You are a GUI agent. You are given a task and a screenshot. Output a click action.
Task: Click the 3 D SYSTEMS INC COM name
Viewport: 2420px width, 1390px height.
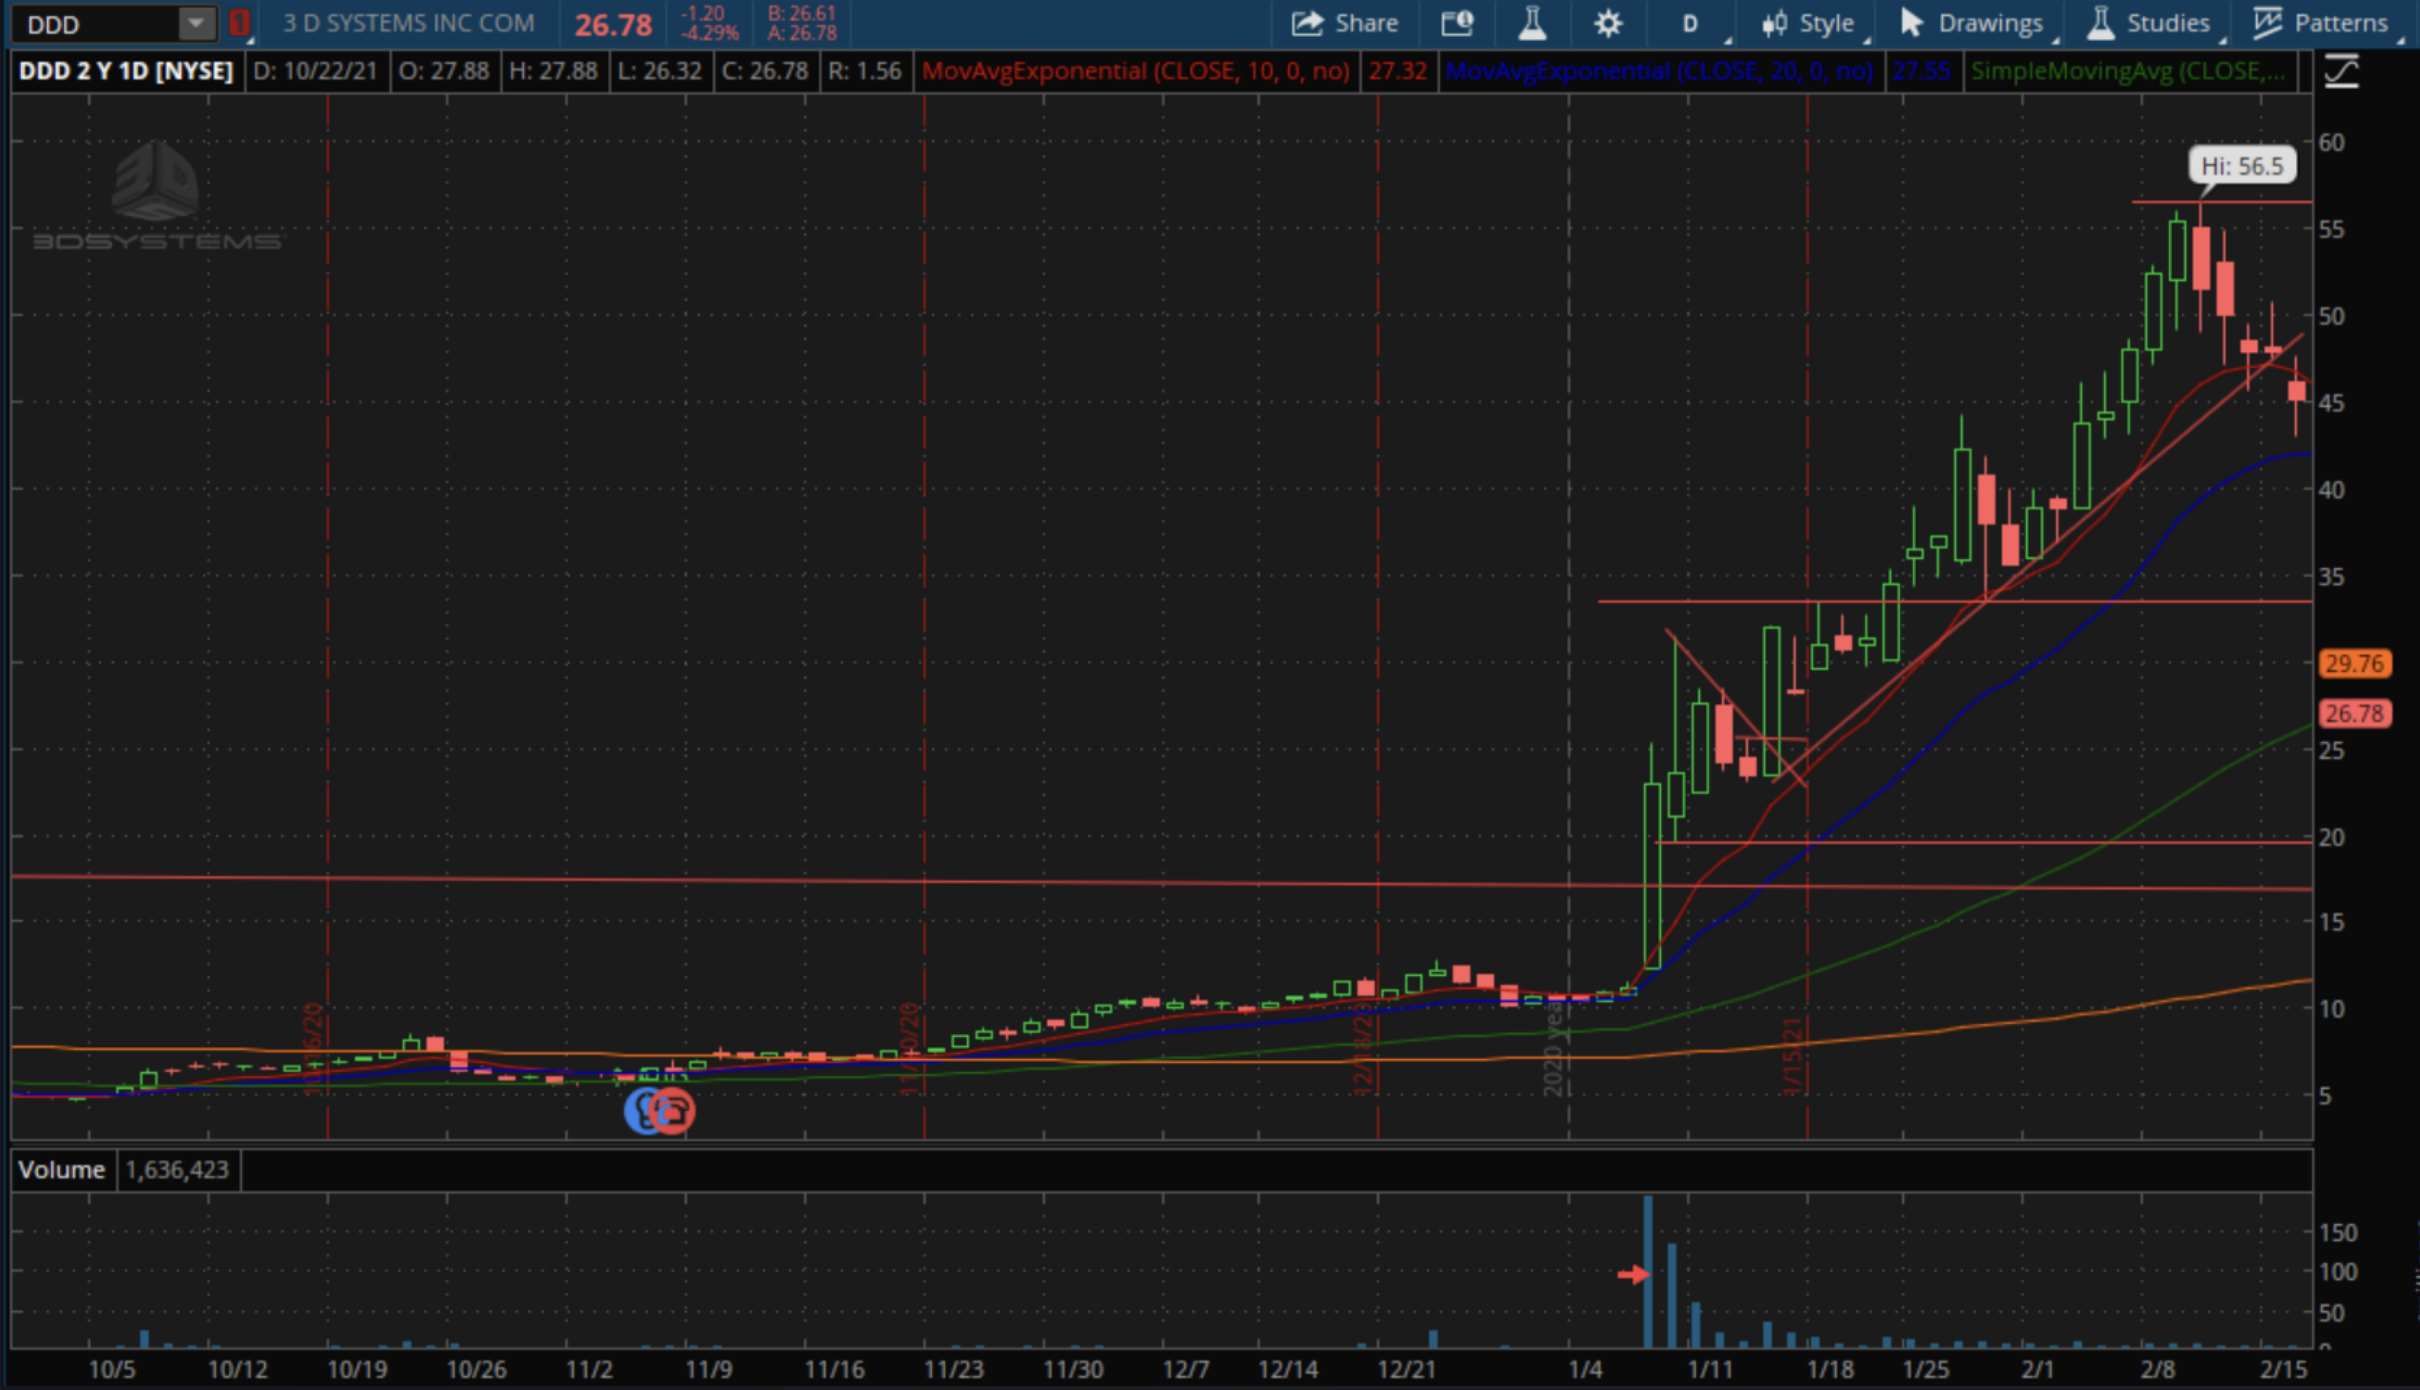coord(408,23)
